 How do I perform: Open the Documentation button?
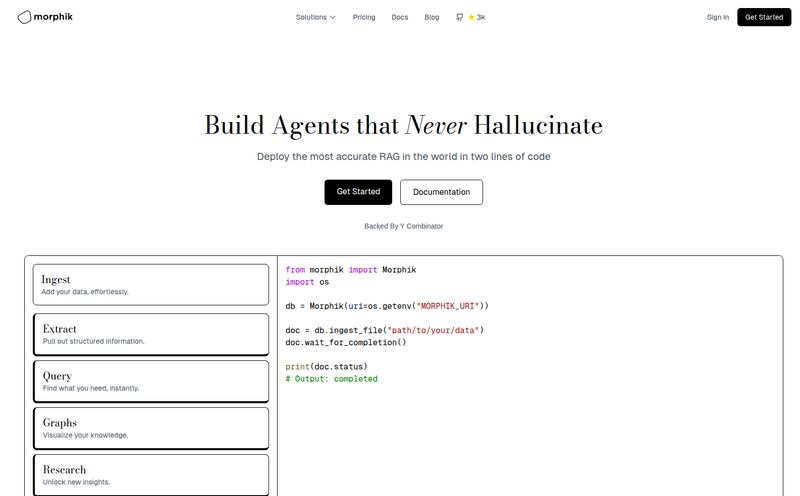click(441, 192)
